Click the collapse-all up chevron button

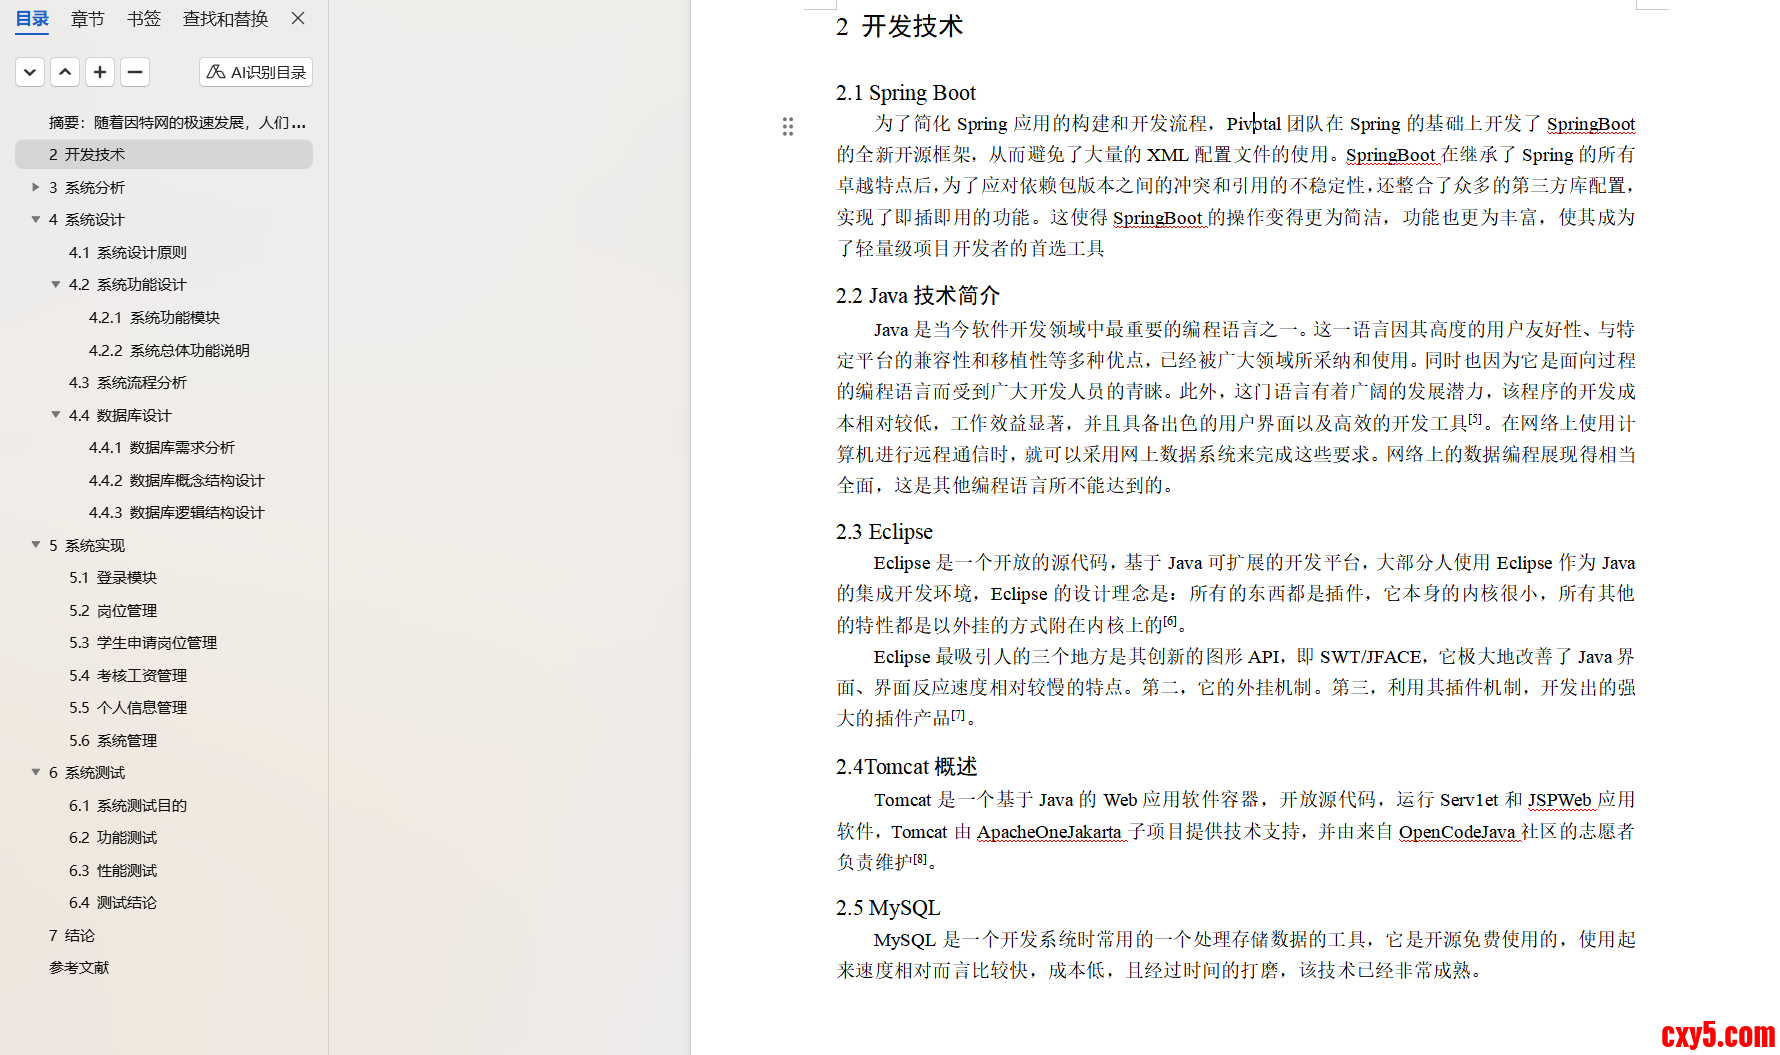coord(65,72)
